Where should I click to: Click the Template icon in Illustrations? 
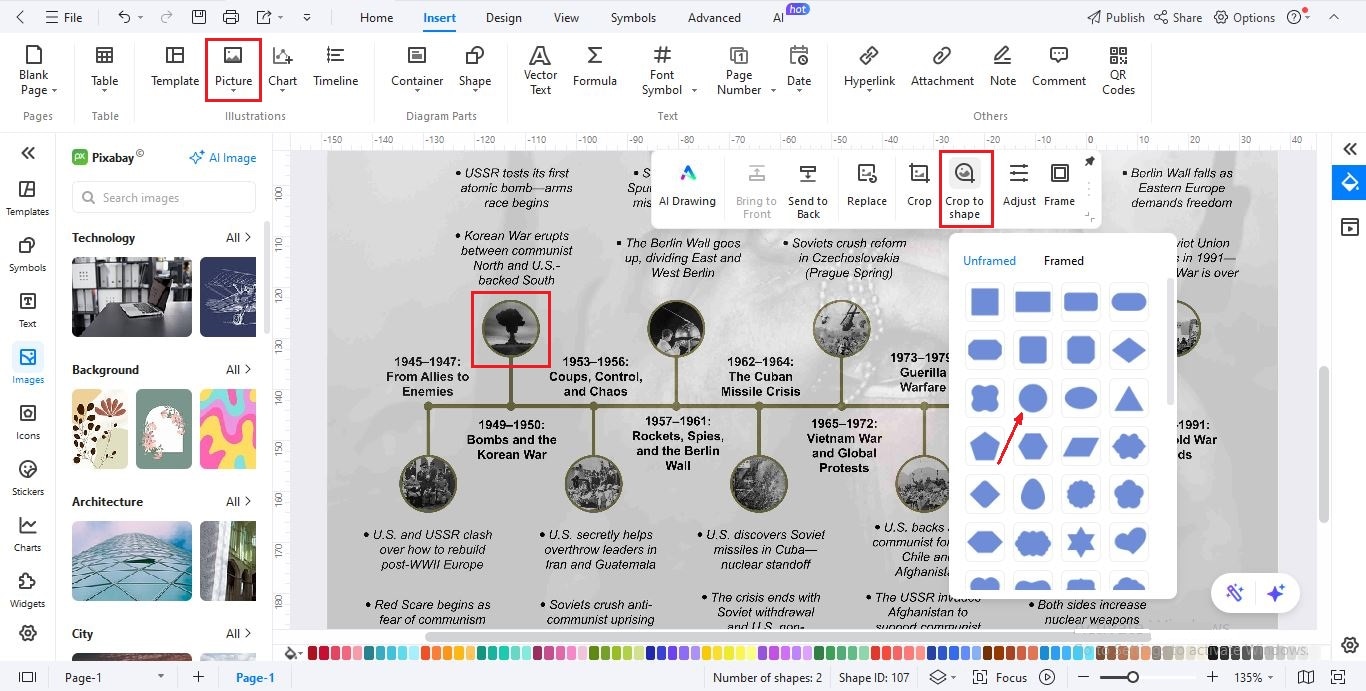click(x=175, y=67)
